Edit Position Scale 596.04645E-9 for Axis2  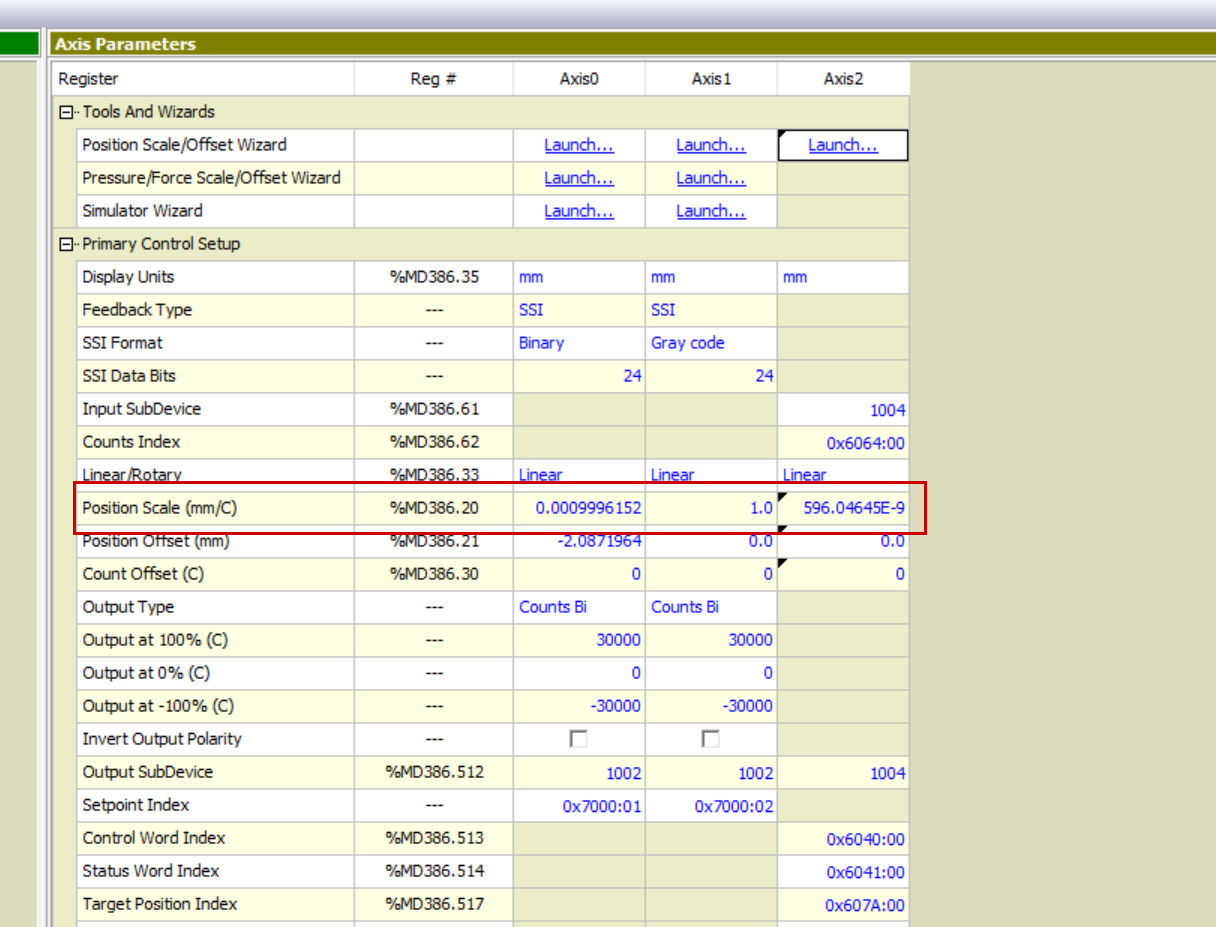(843, 508)
